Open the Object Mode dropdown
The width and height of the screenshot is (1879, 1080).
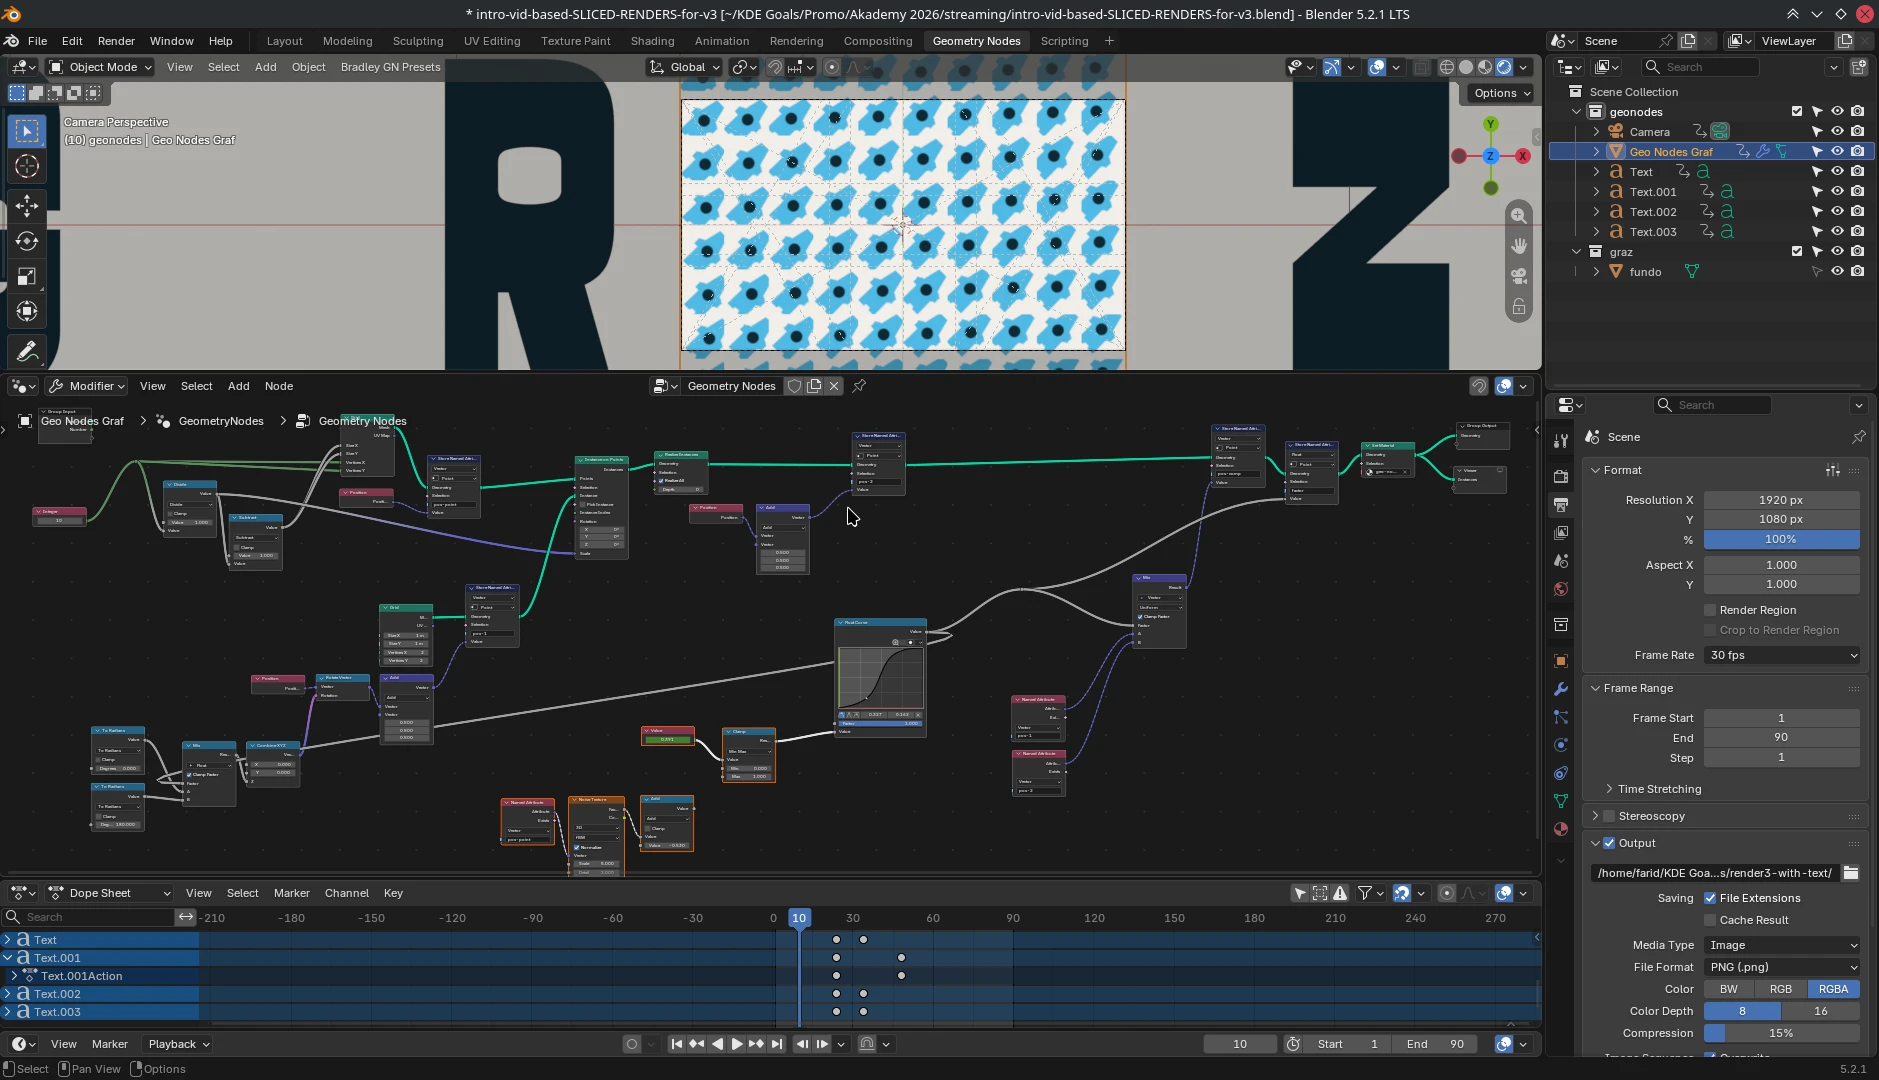100,67
